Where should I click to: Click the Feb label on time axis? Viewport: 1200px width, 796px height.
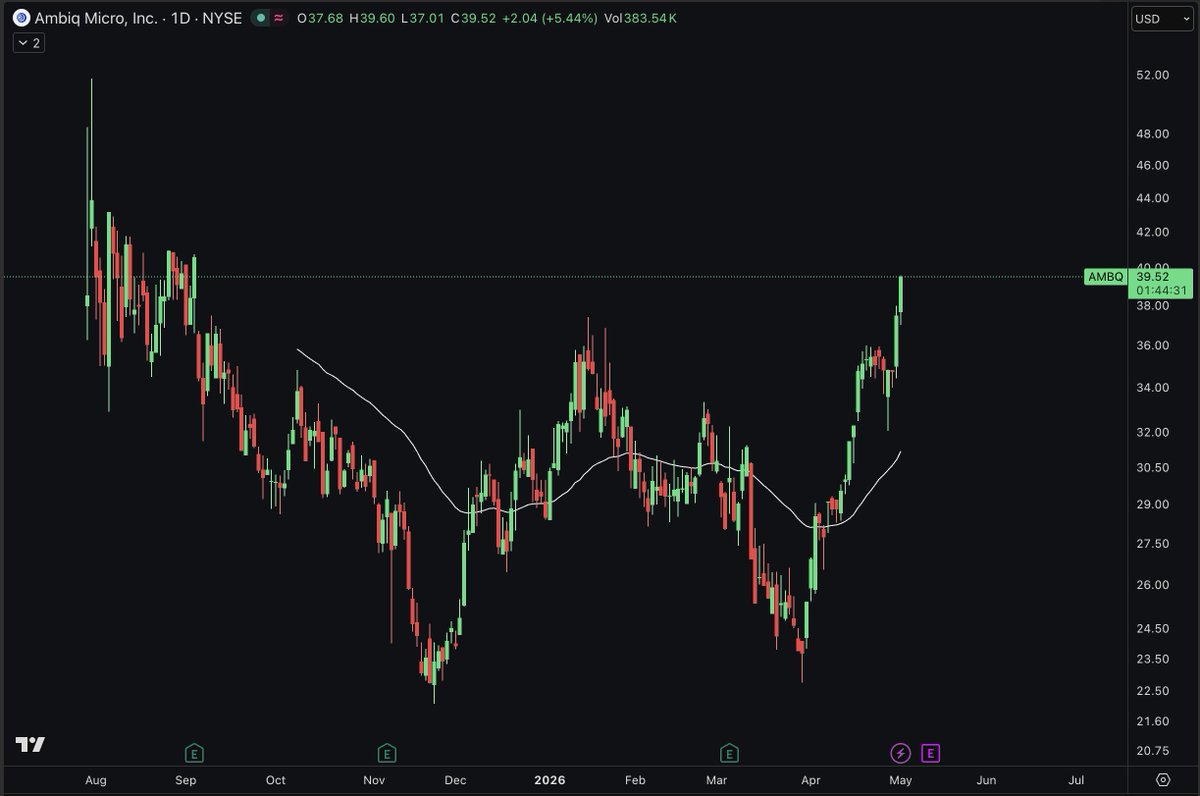pyautogui.click(x=635, y=780)
